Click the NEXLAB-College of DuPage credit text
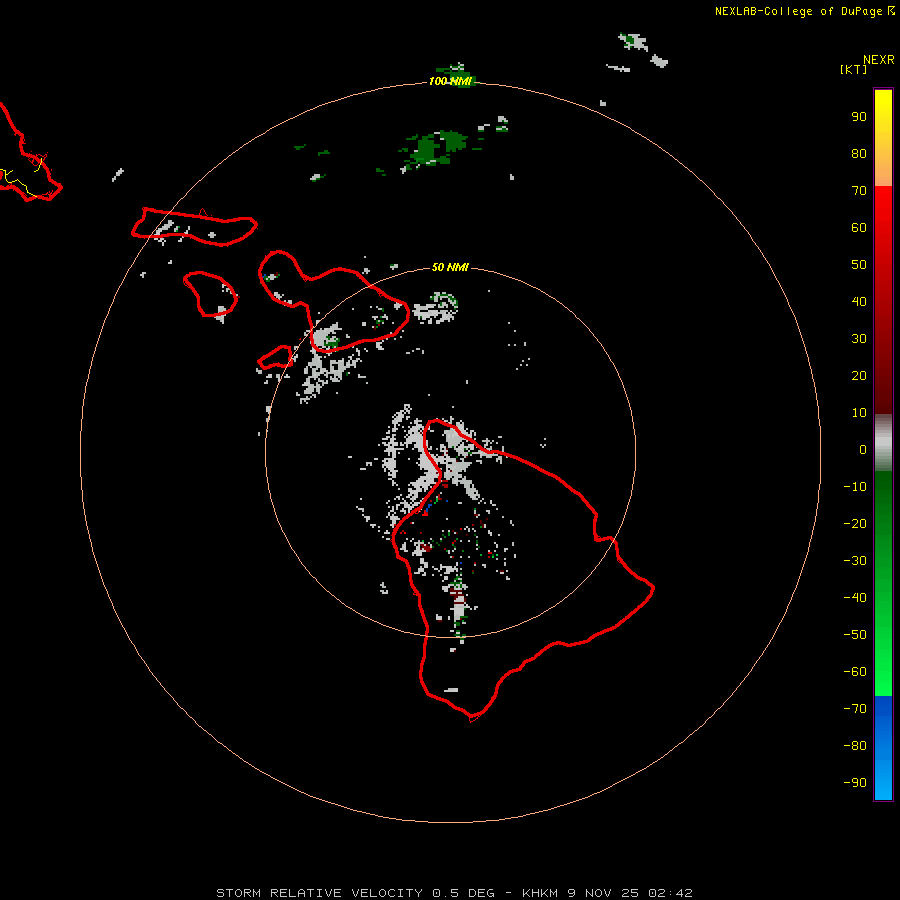This screenshot has height=900, width=900. click(804, 11)
